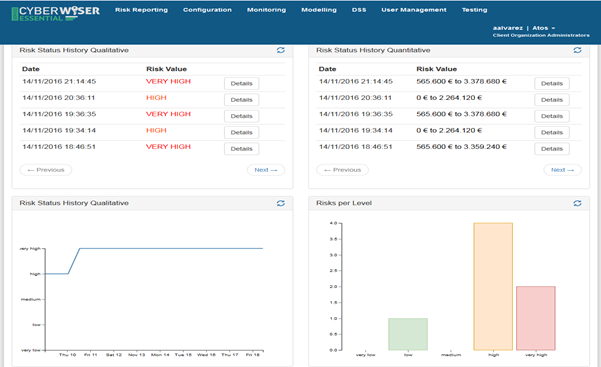Viewport: 601px width, 367px height.
Task: Go to Next page in qualitative table
Action: point(266,170)
